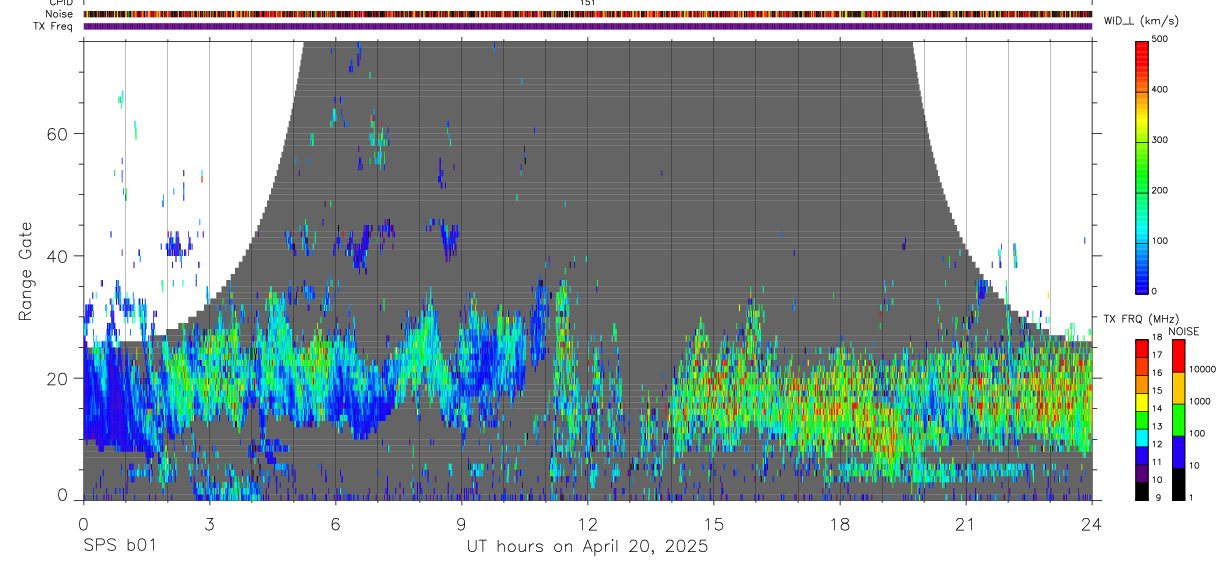1228x567 pixels.
Task: Pick the cyan segment of the TX FRQ colorbar
Action: pos(1141,437)
